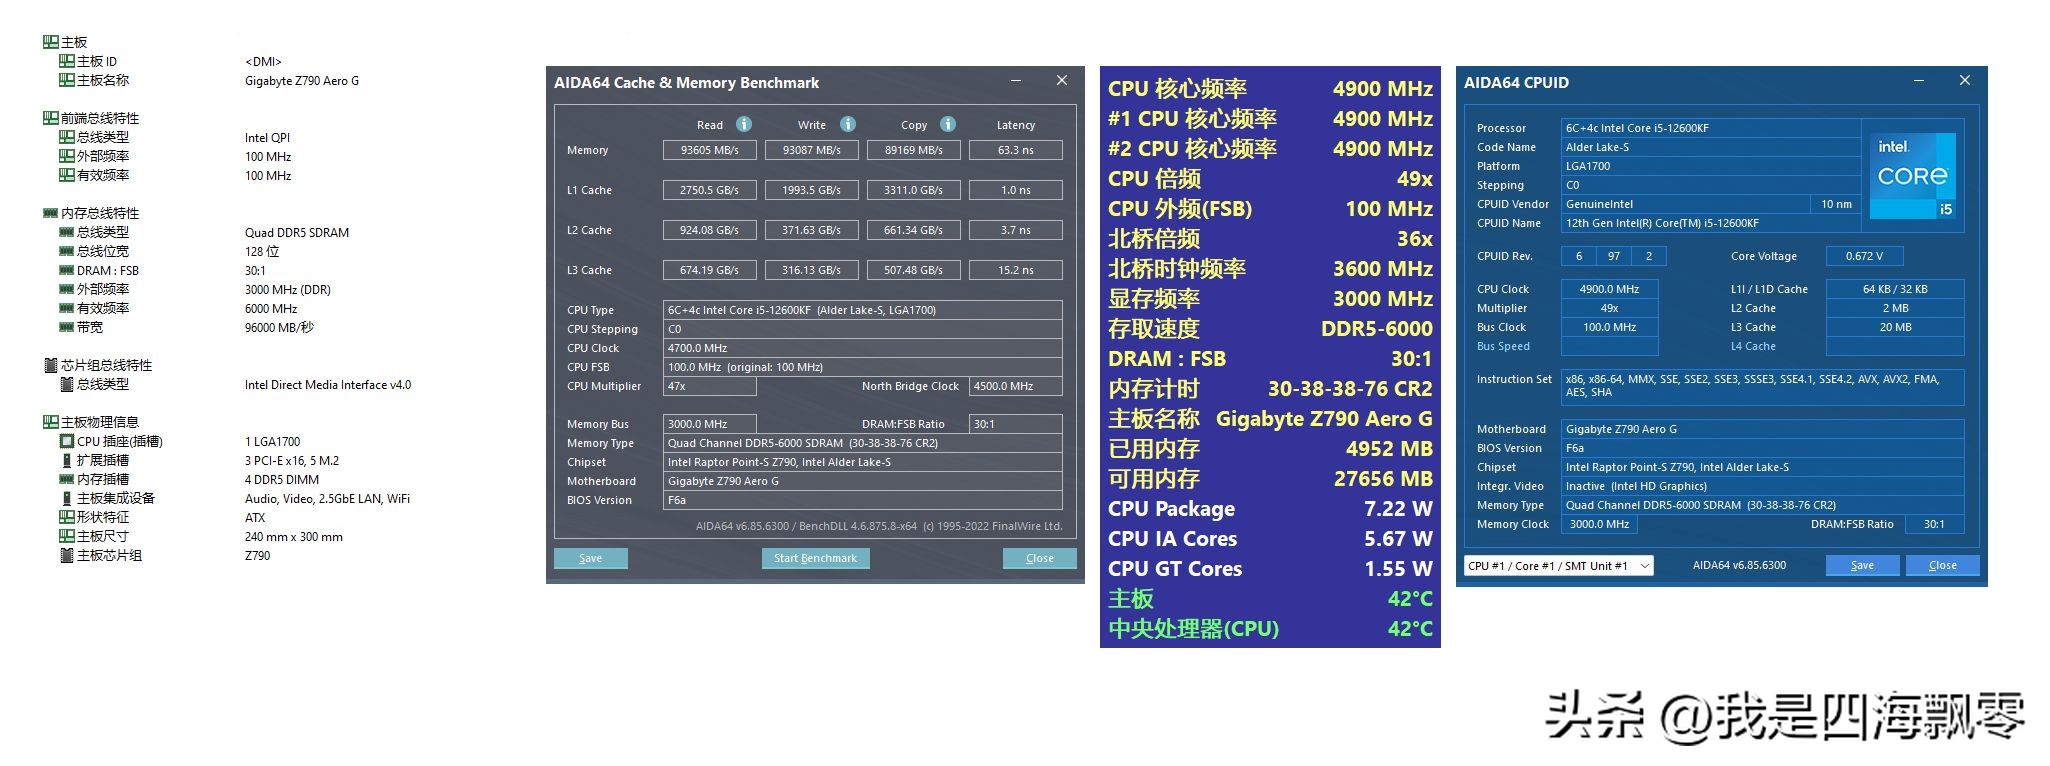Viewport: 2050px width, 766px height.
Task: Click the L4 Cache link in CPUID
Action: point(1753,346)
